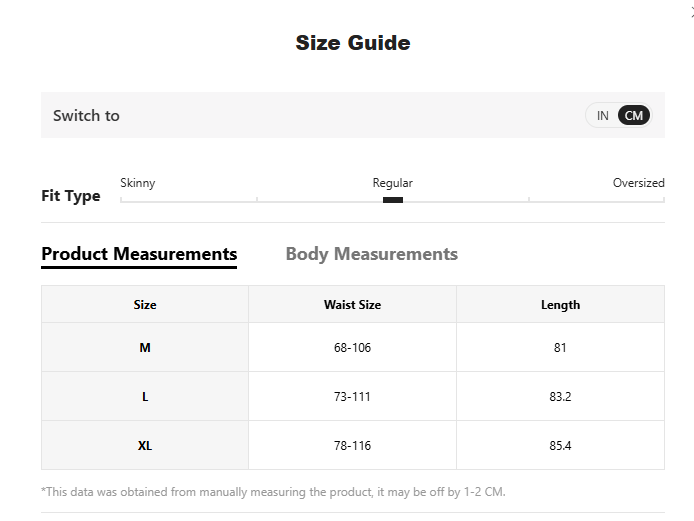Close the Size Guide dialog
This screenshot has height=521, width=694.
(690, 10)
